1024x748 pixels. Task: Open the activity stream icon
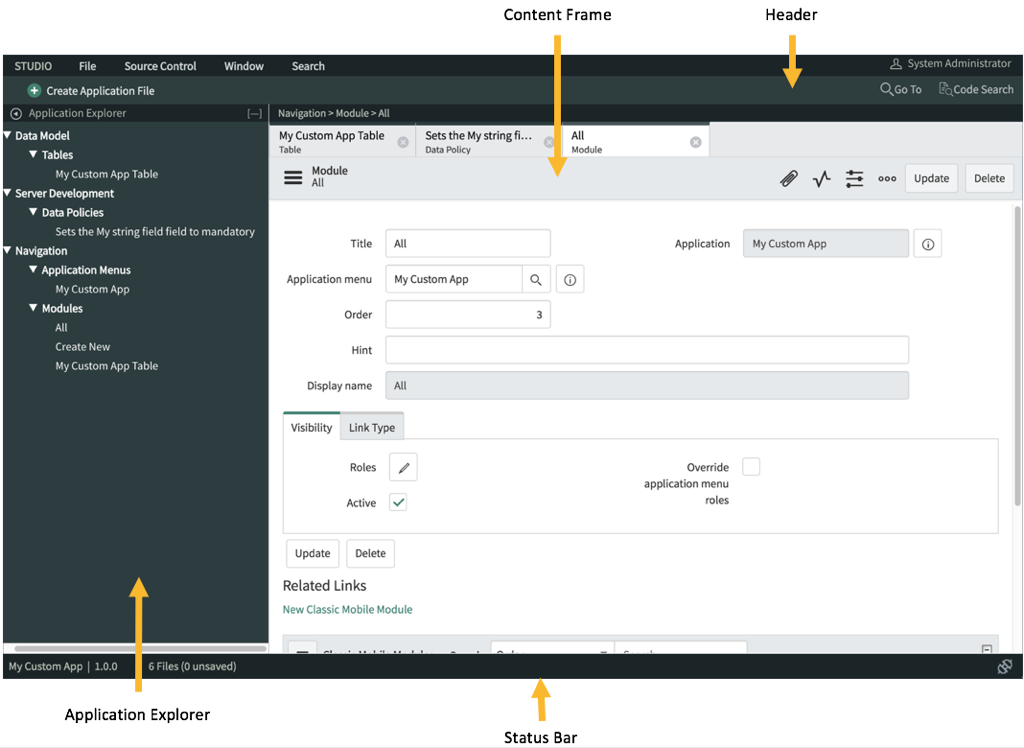pyautogui.click(x=821, y=178)
